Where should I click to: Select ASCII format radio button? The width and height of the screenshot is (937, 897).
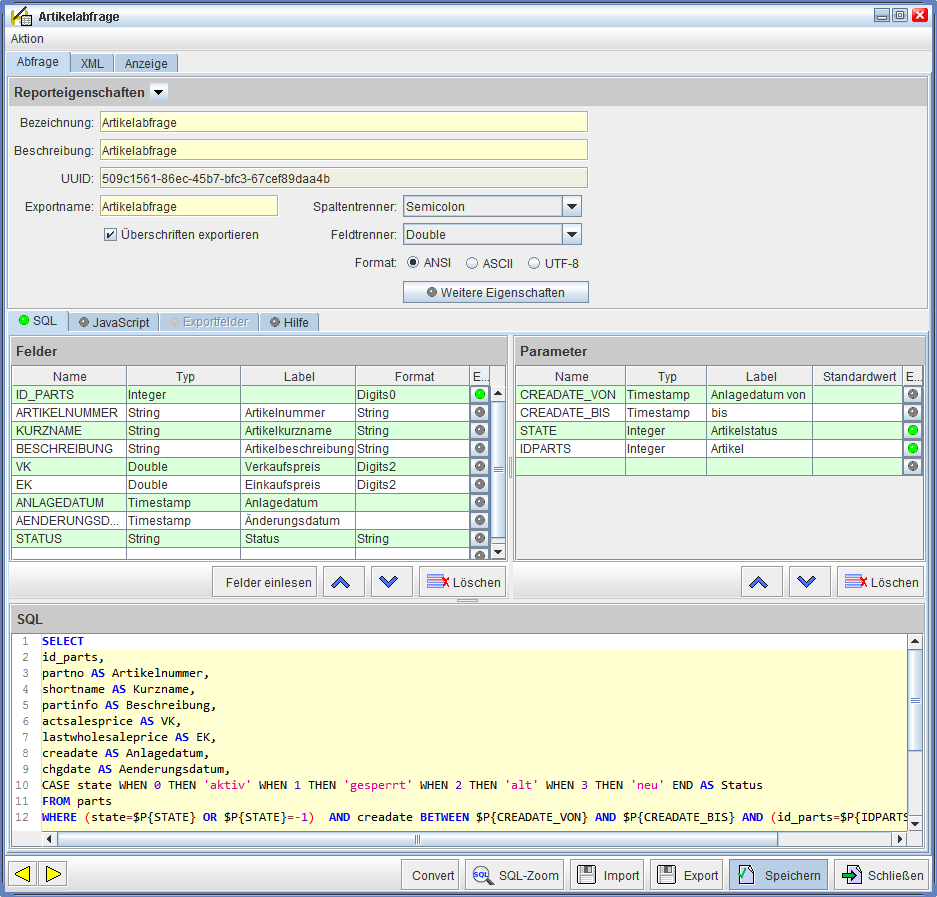point(472,264)
